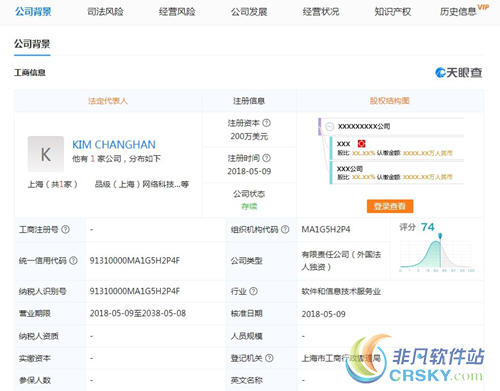Open 品极(上海)网络科技 company link

click(x=142, y=184)
